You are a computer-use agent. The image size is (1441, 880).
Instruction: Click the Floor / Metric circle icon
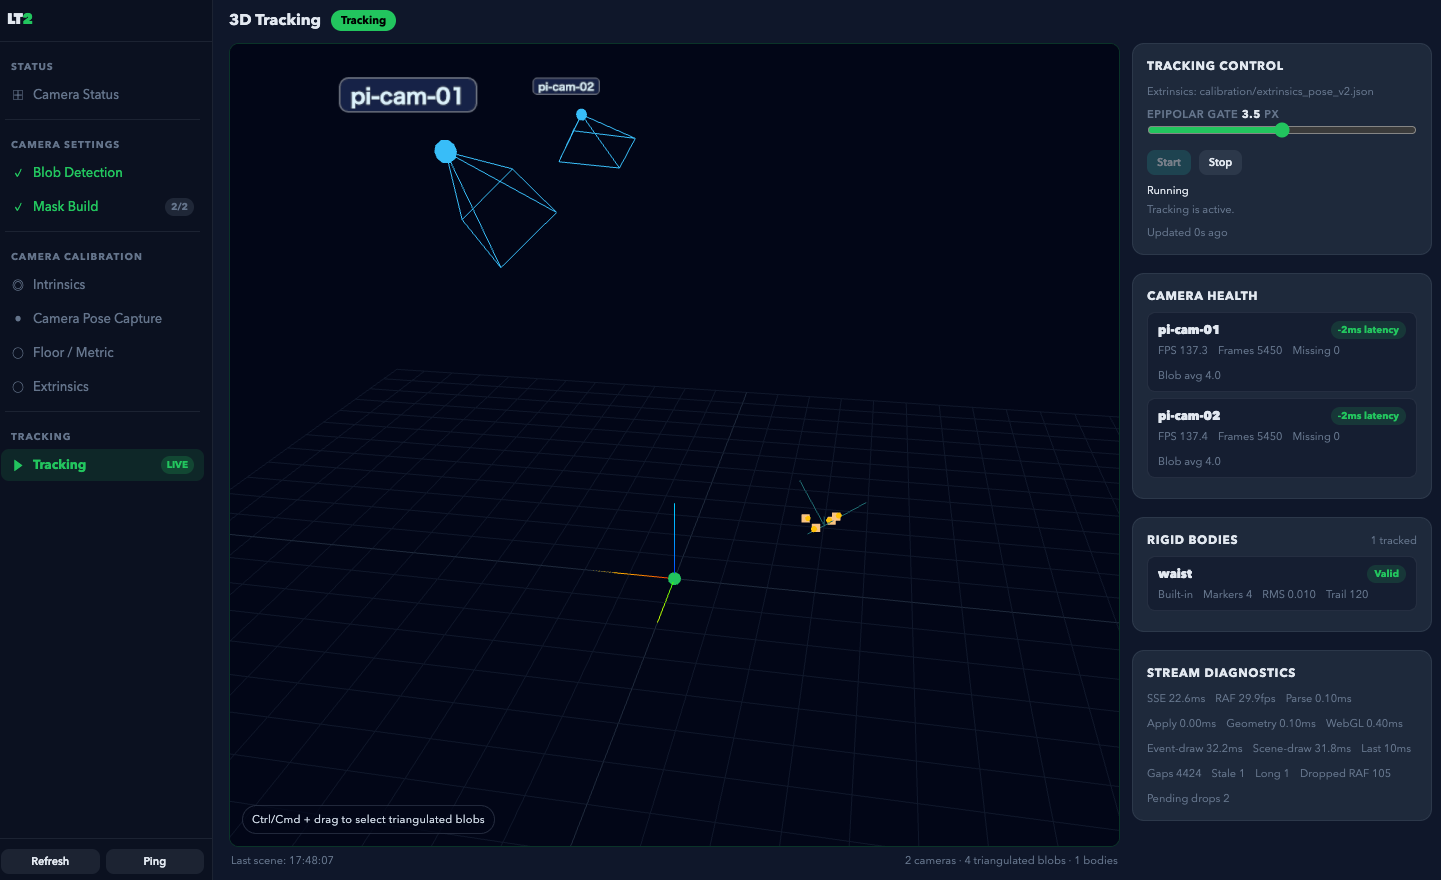point(18,353)
